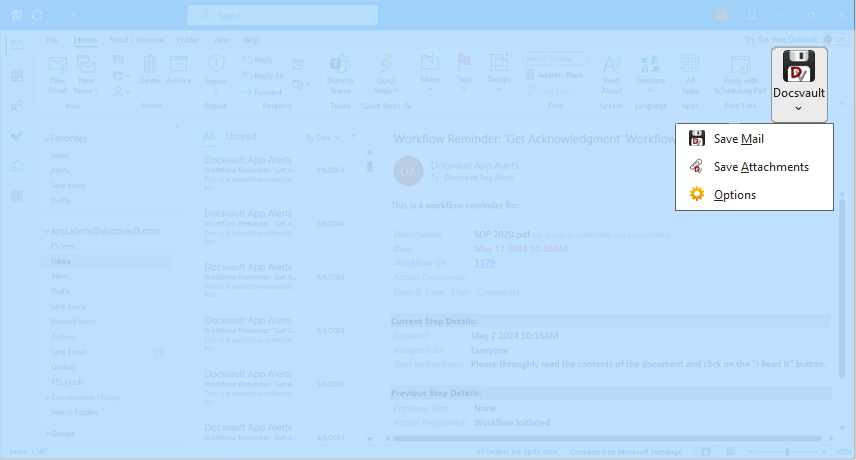Expand the Conversation History folder
Image resolution: width=856 pixels, height=460 pixels.
pos(46,397)
